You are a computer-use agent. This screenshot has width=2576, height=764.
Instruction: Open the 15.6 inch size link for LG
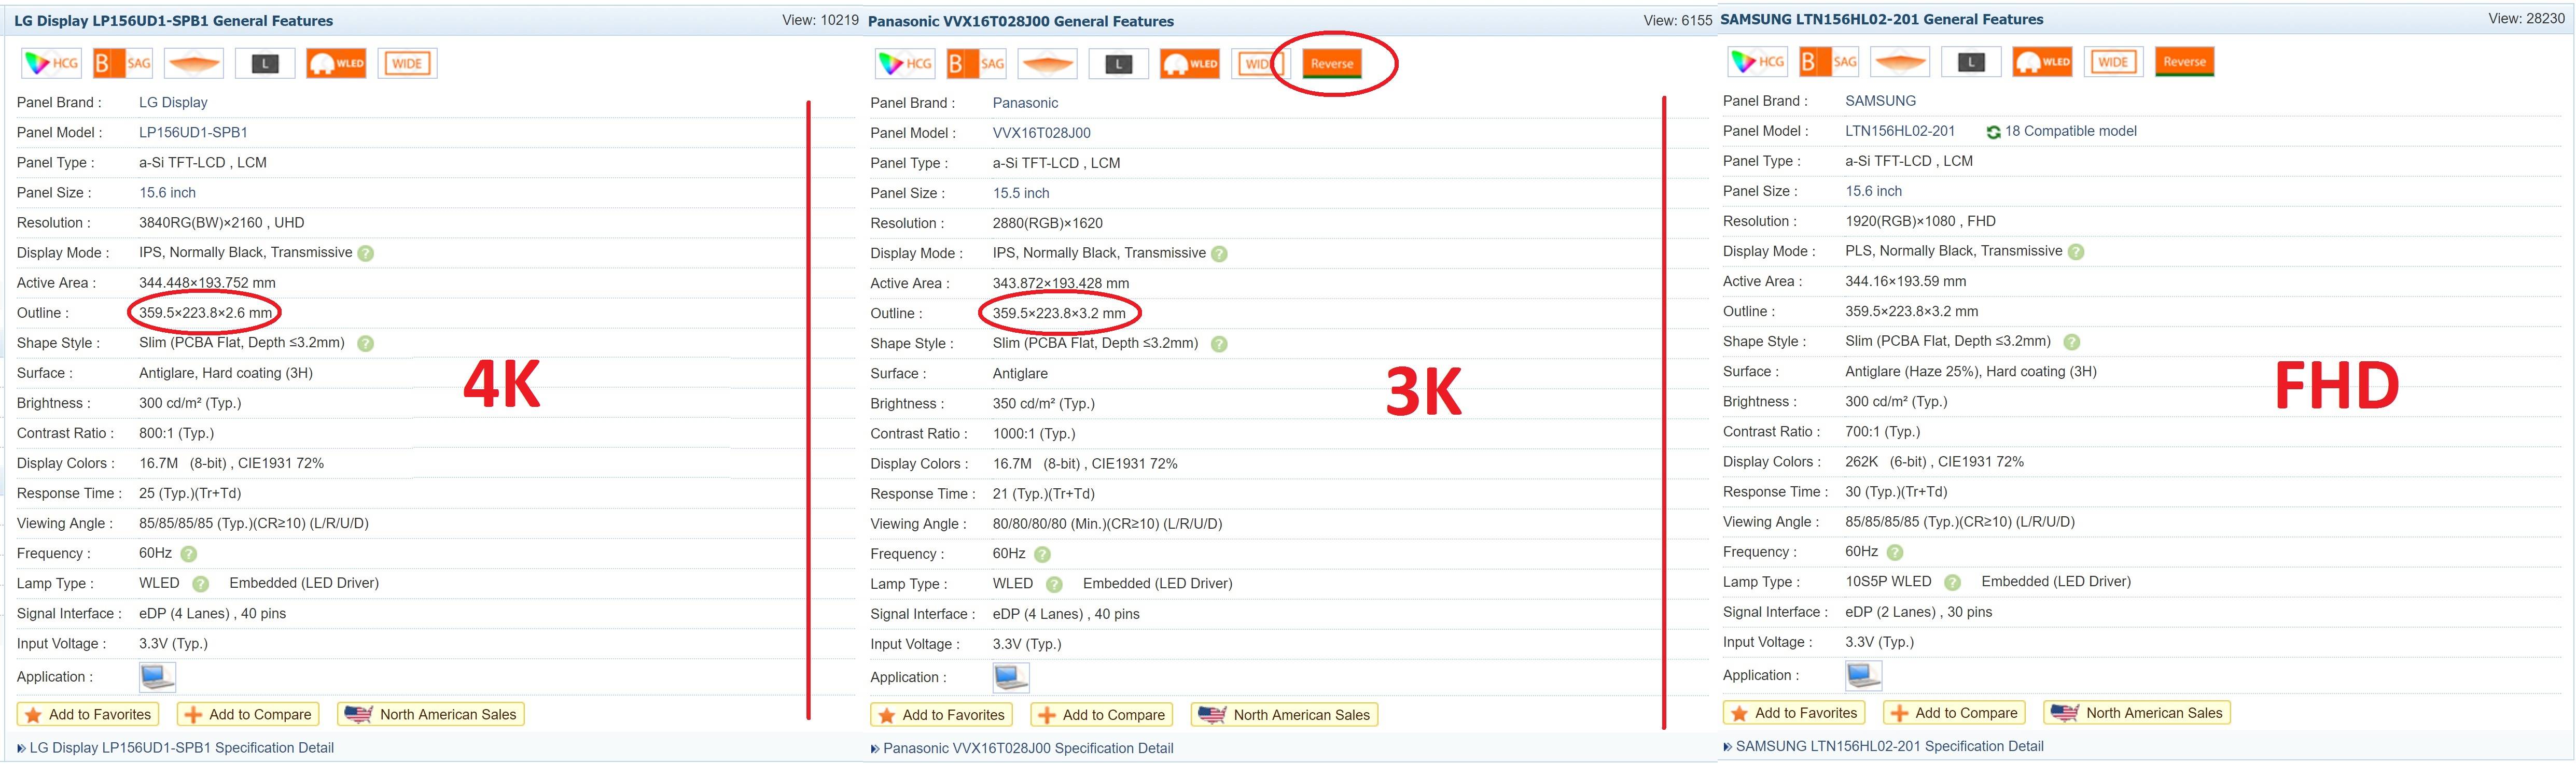(167, 193)
